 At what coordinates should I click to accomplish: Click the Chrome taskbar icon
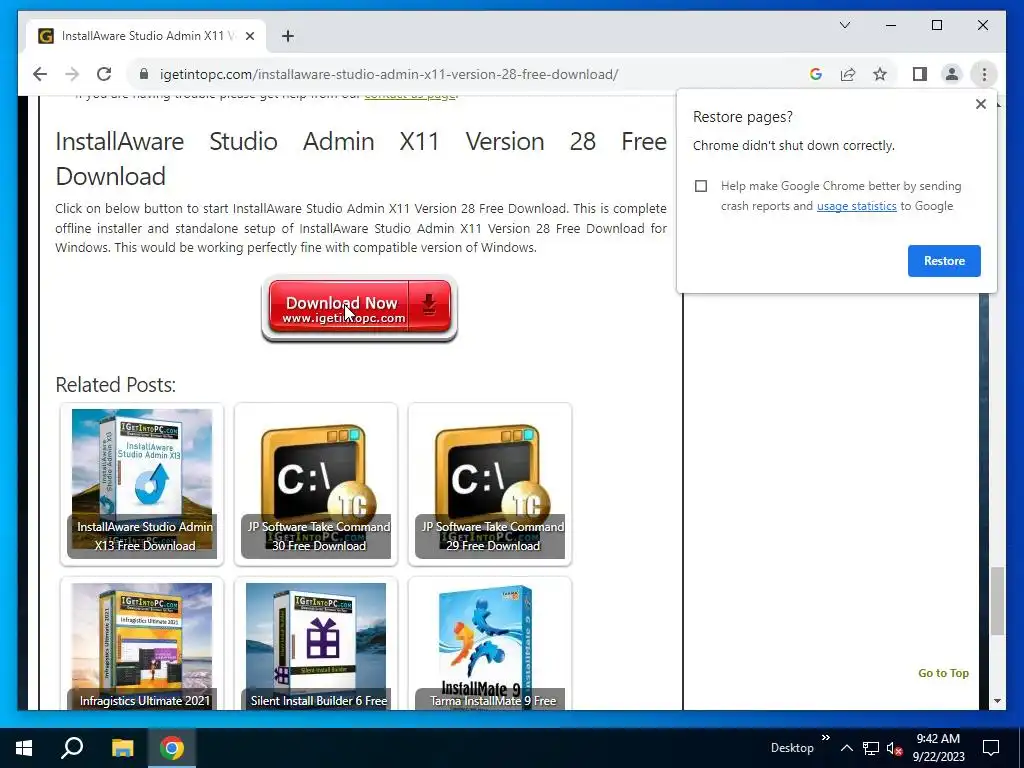pyautogui.click(x=172, y=748)
